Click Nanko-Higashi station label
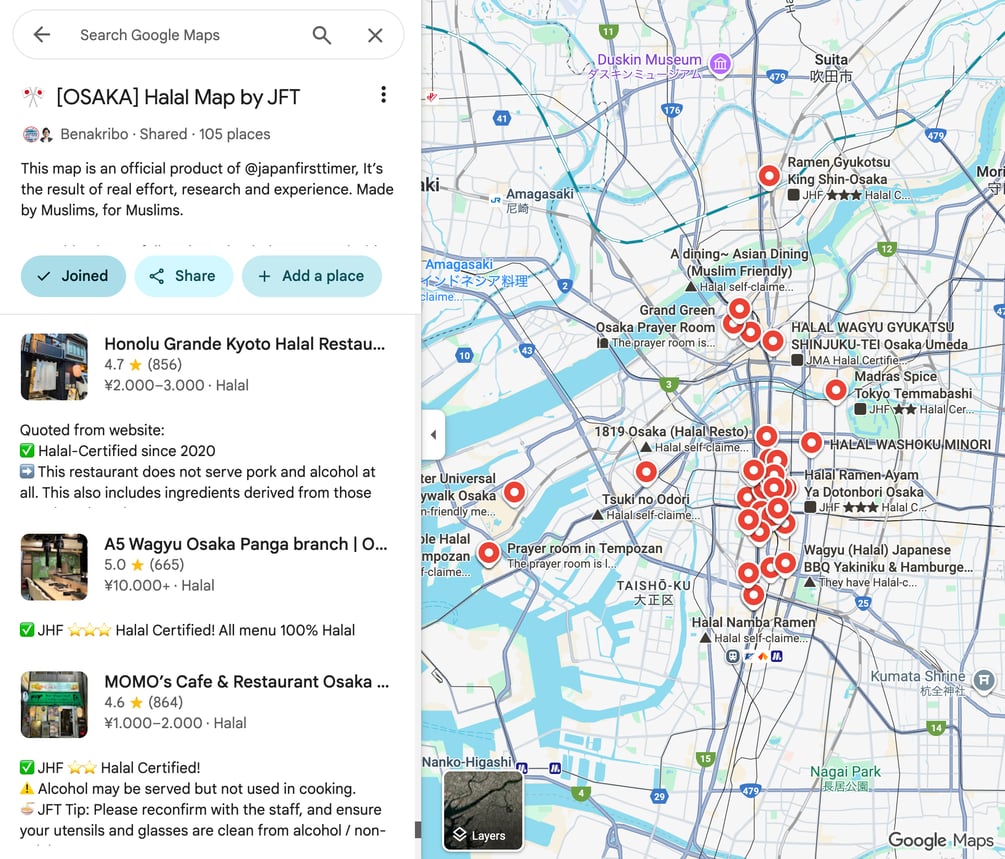The width and height of the screenshot is (1005, 859). tap(467, 762)
